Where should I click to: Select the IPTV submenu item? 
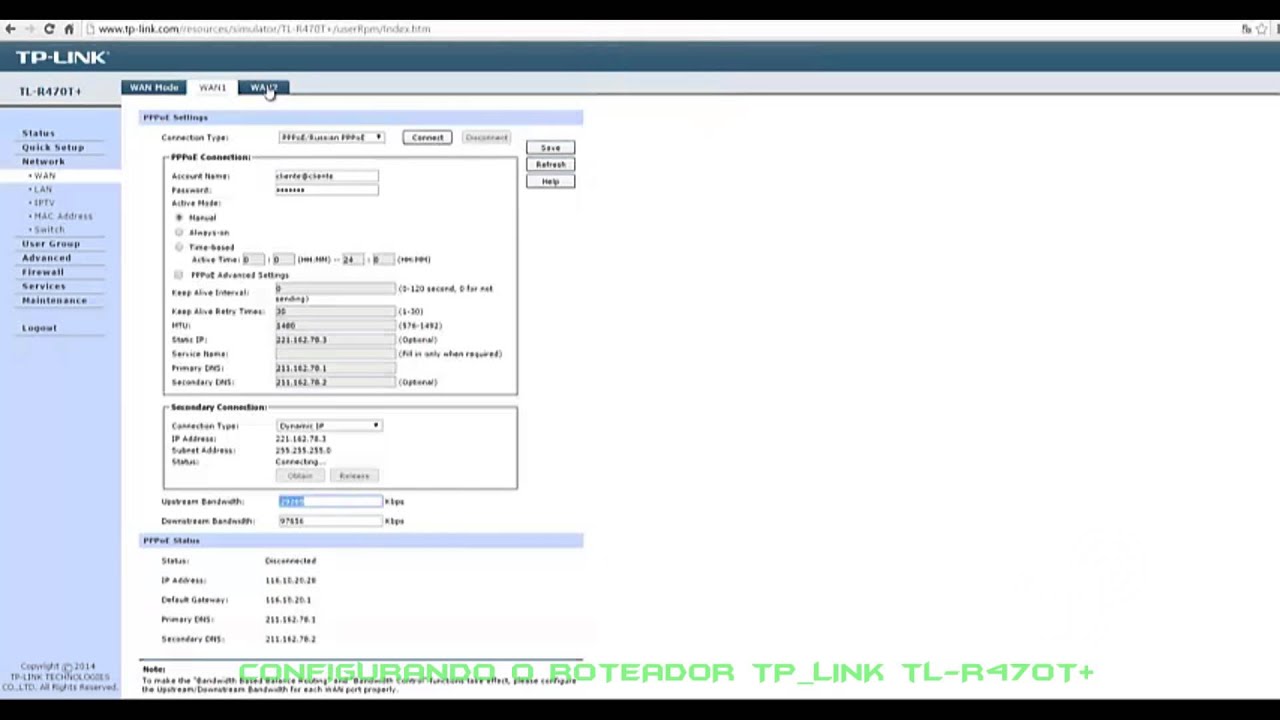coord(43,203)
